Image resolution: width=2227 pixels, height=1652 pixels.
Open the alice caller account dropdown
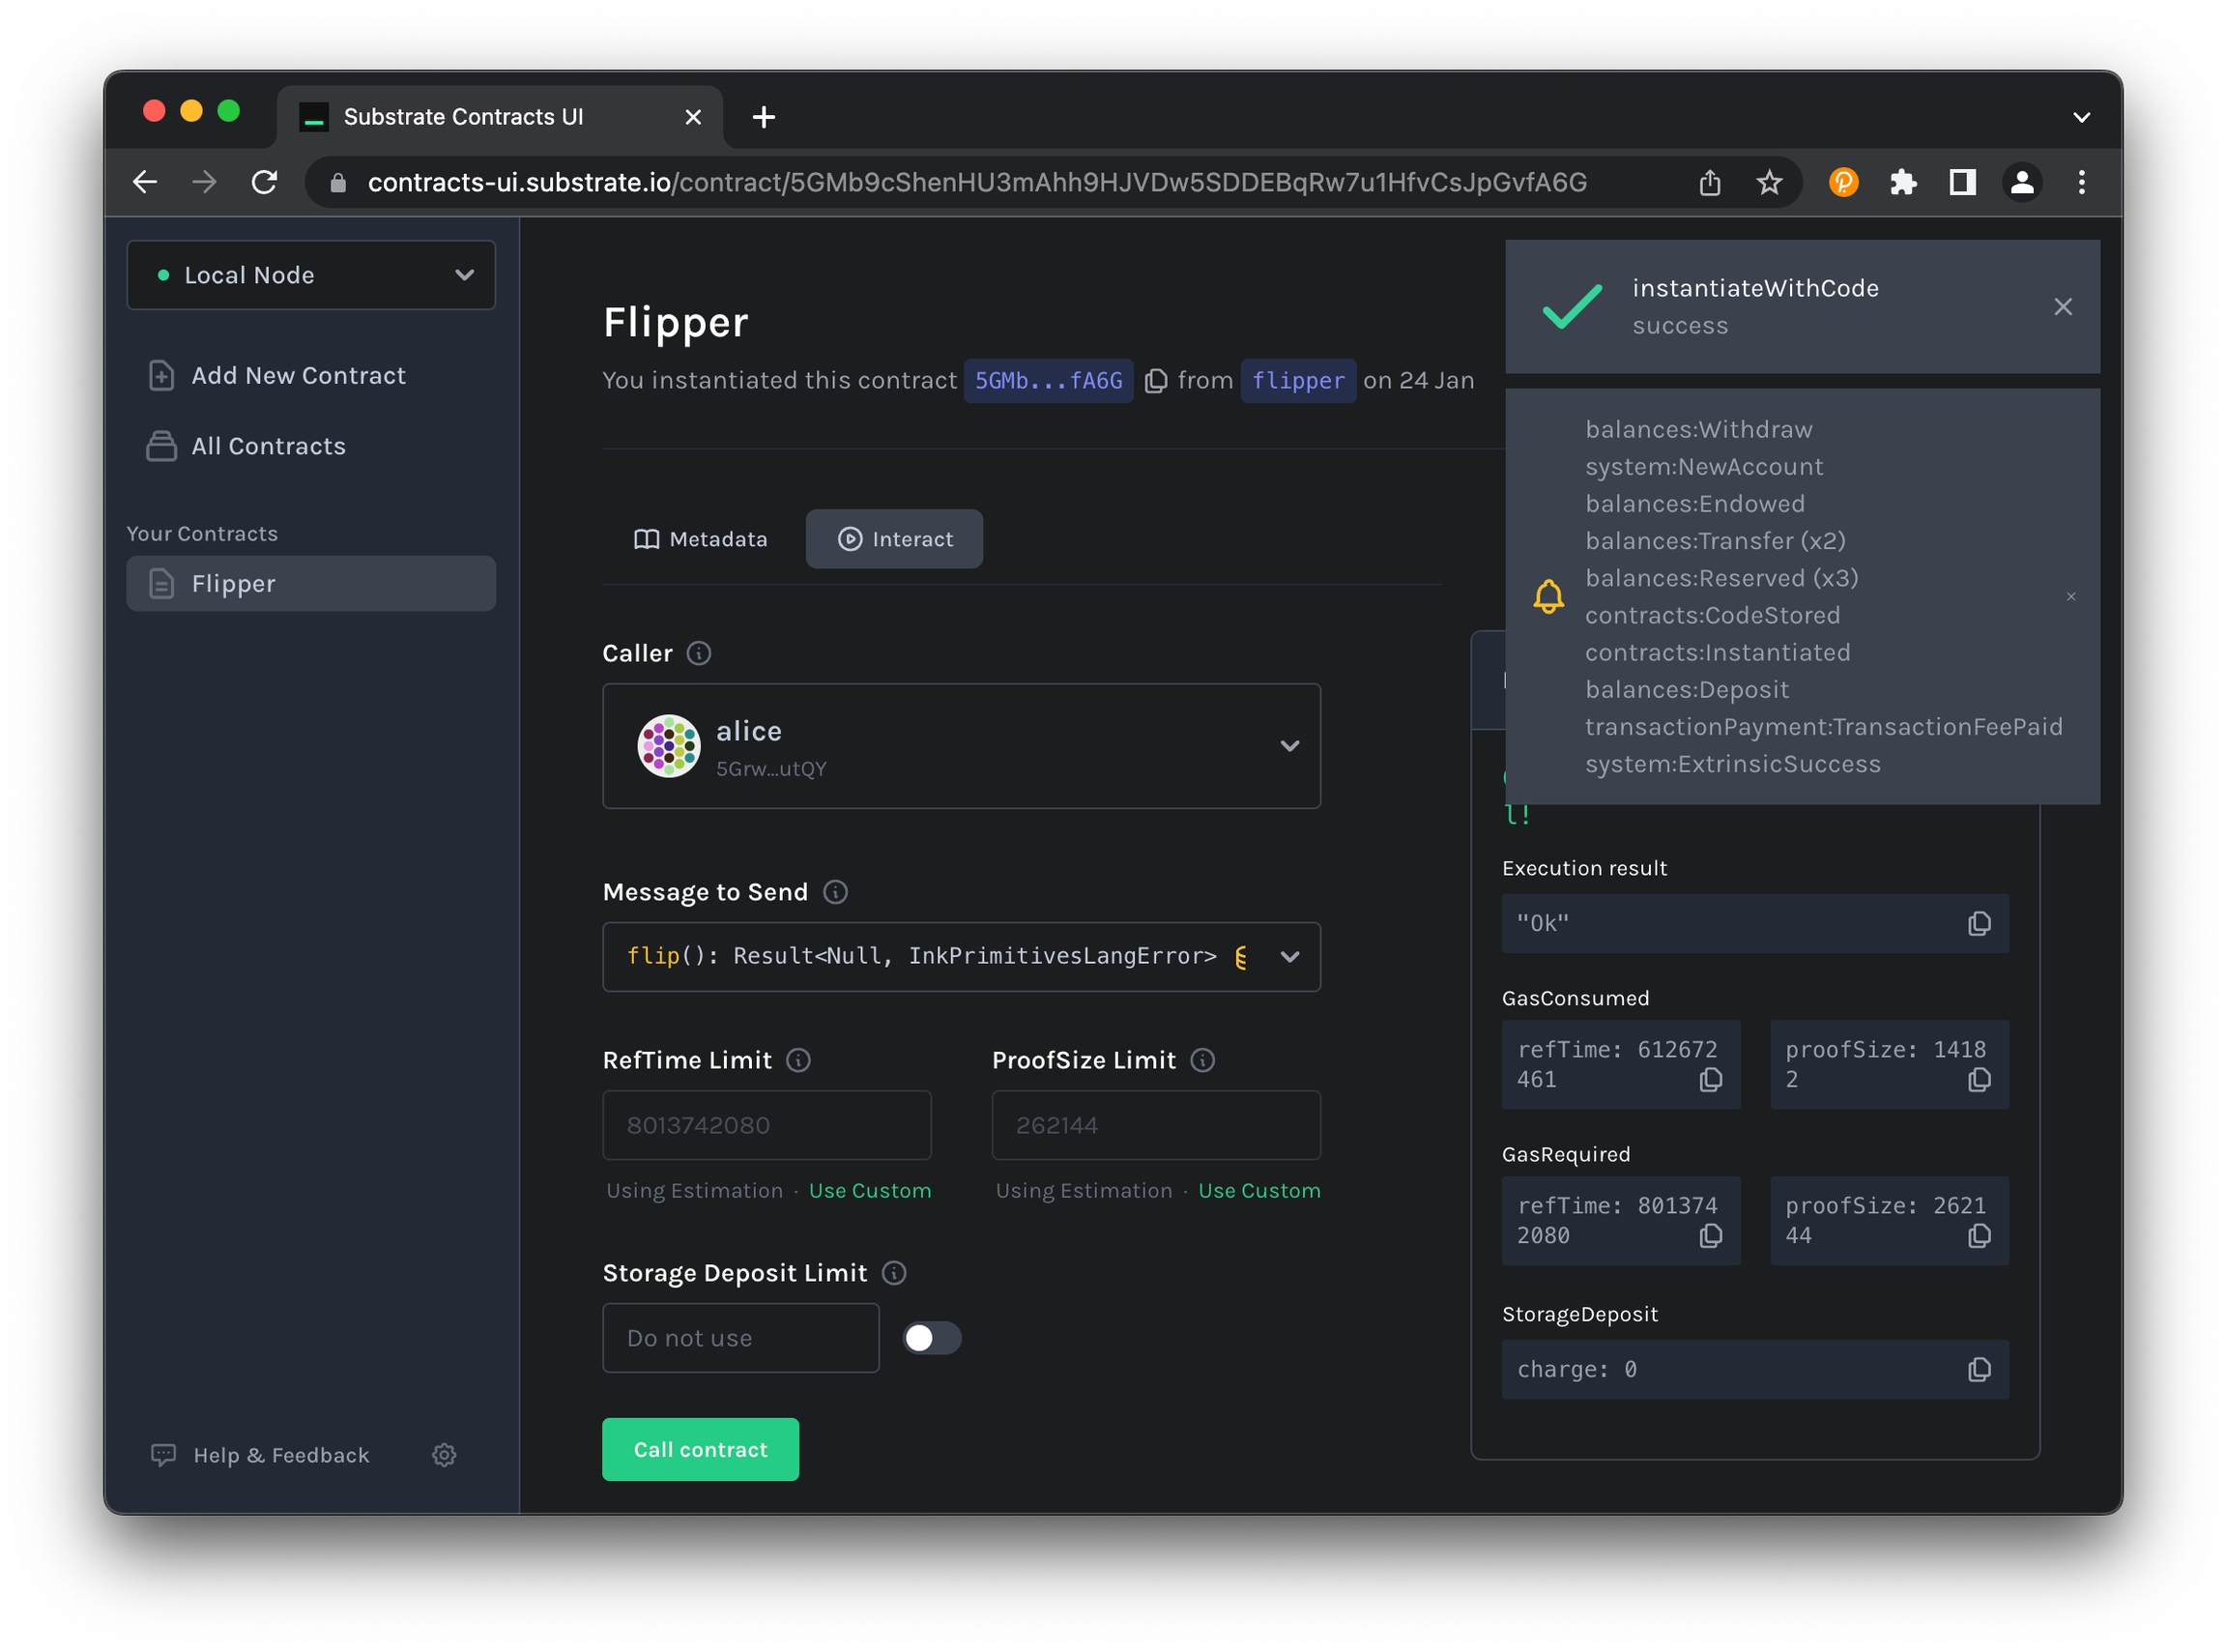click(1289, 746)
